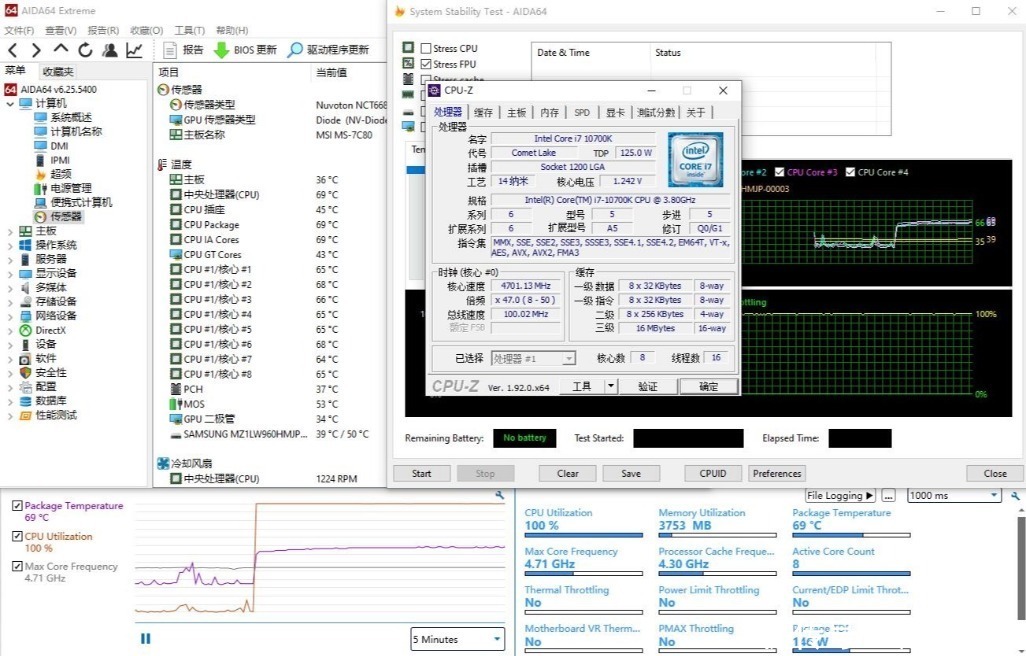Click the user manage icon in toolbar
This screenshot has height=656, width=1026.
[x=110, y=50]
